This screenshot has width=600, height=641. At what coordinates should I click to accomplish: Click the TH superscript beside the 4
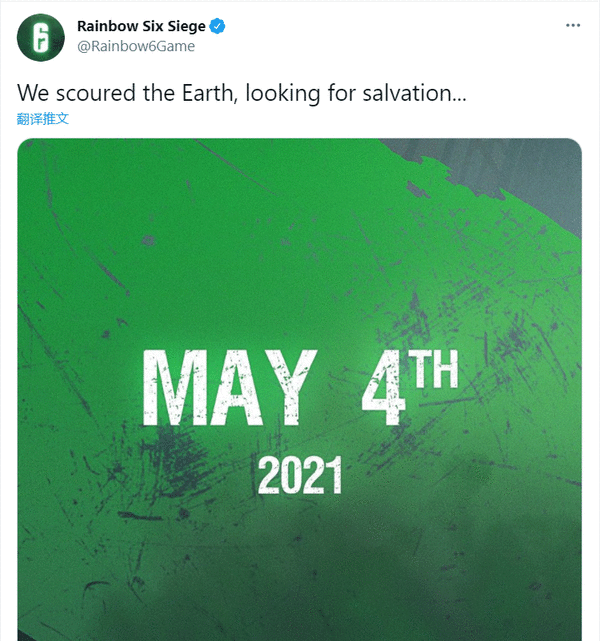coord(434,369)
